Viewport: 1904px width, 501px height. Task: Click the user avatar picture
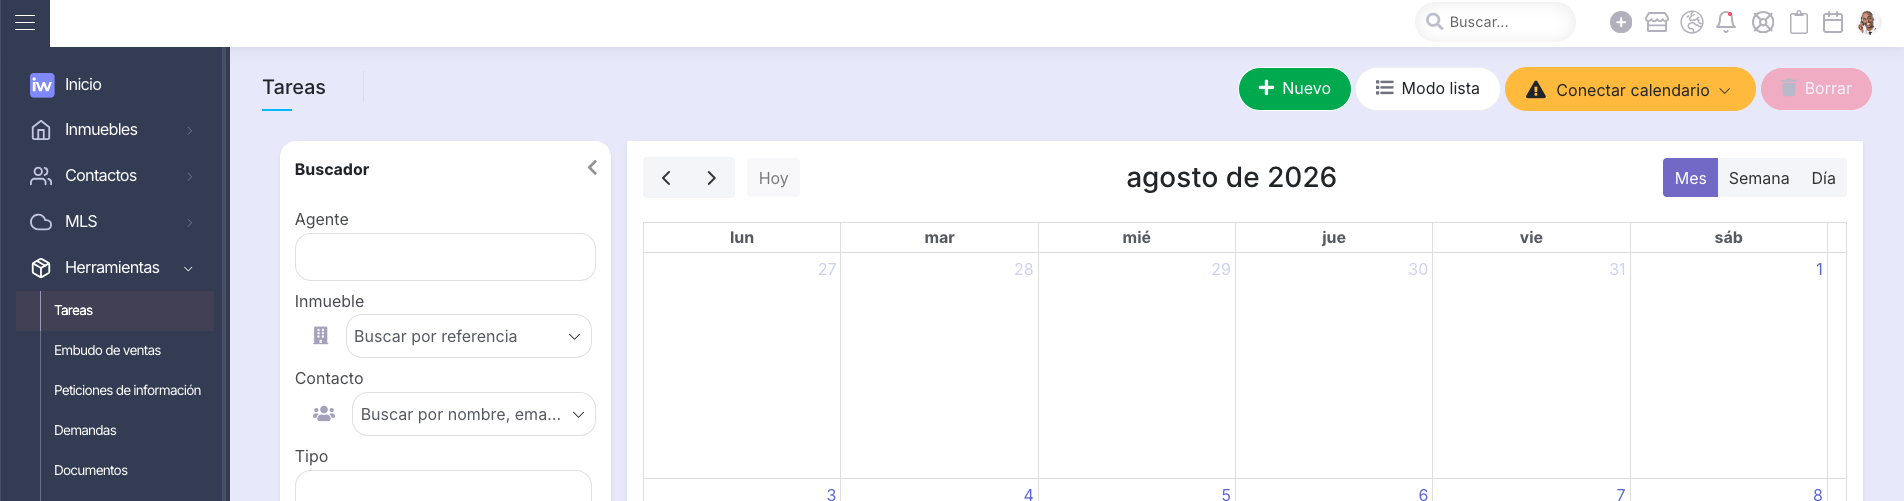[x=1868, y=22]
